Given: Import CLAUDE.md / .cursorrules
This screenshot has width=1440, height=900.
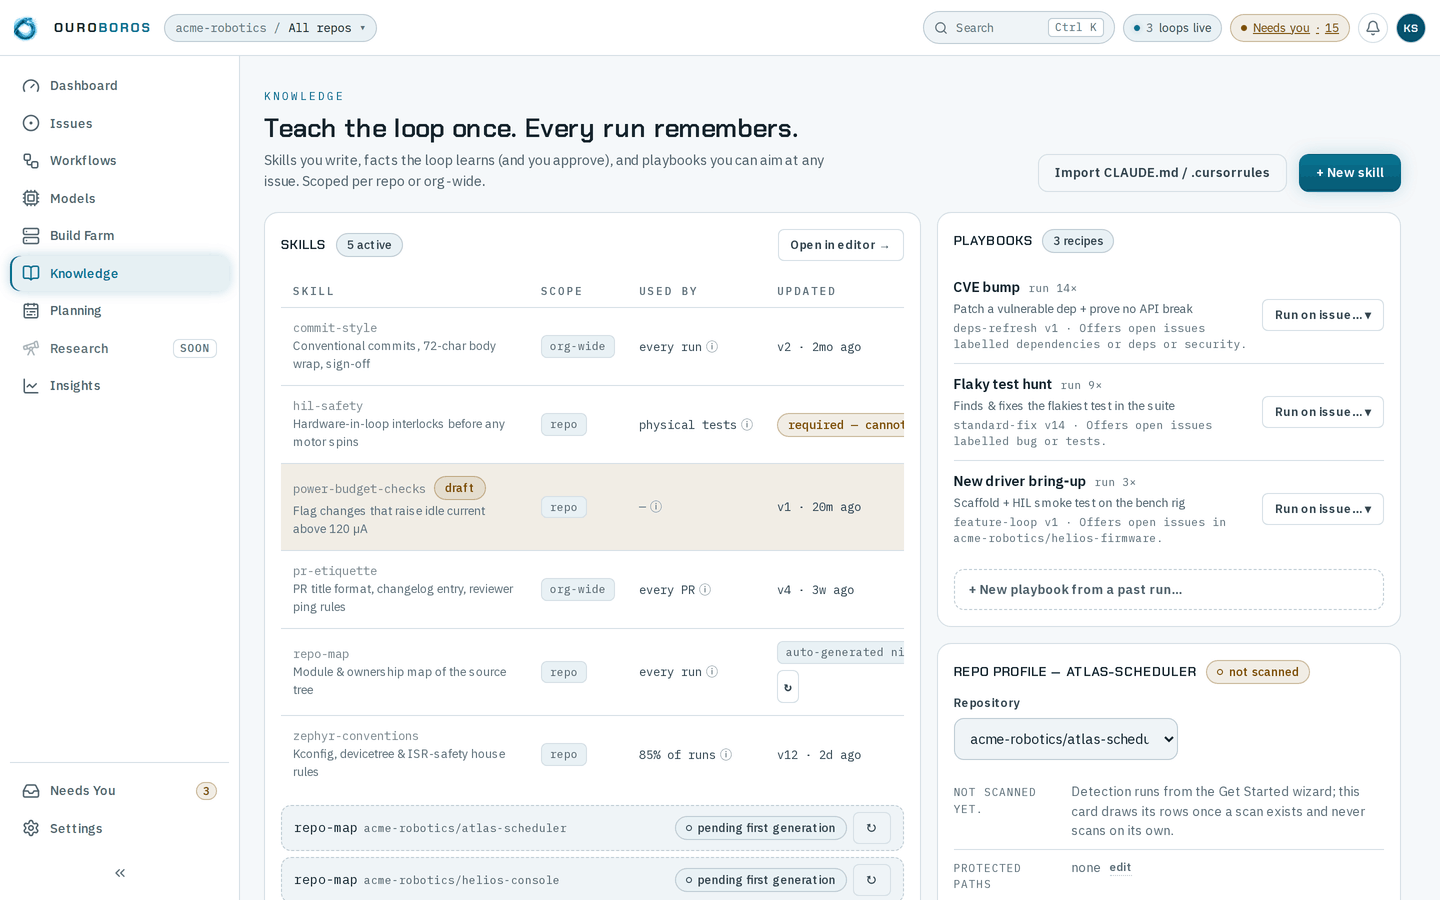Looking at the screenshot, I should 1162,173.
